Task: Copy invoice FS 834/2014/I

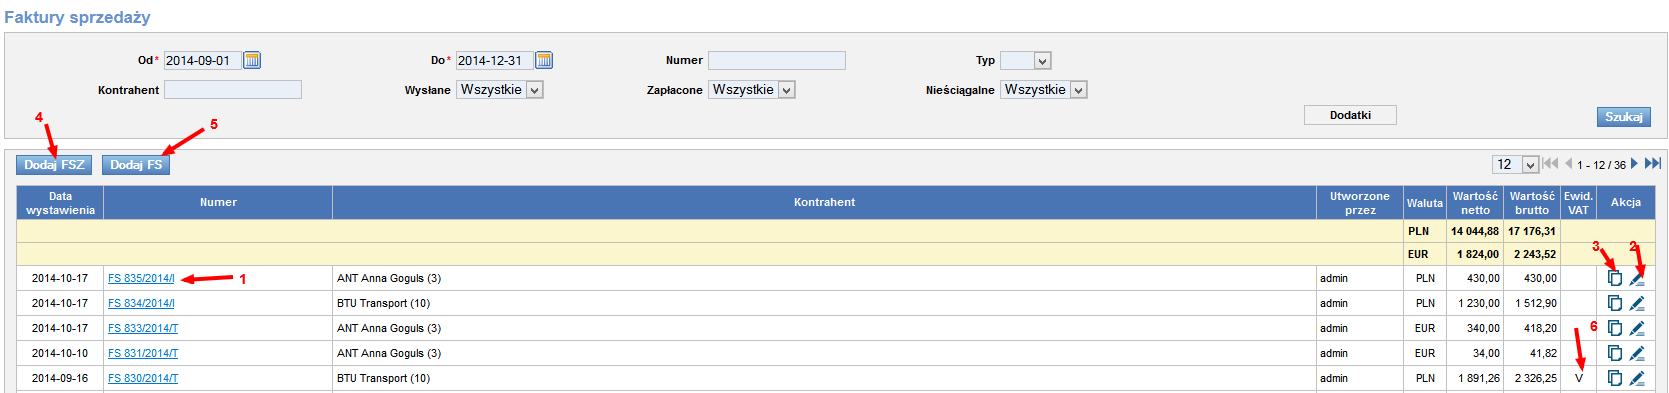Action: coord(1614,303)
